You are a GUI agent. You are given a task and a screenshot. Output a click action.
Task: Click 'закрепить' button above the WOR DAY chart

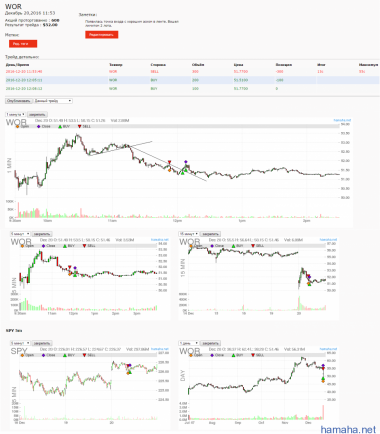(210, 343)
